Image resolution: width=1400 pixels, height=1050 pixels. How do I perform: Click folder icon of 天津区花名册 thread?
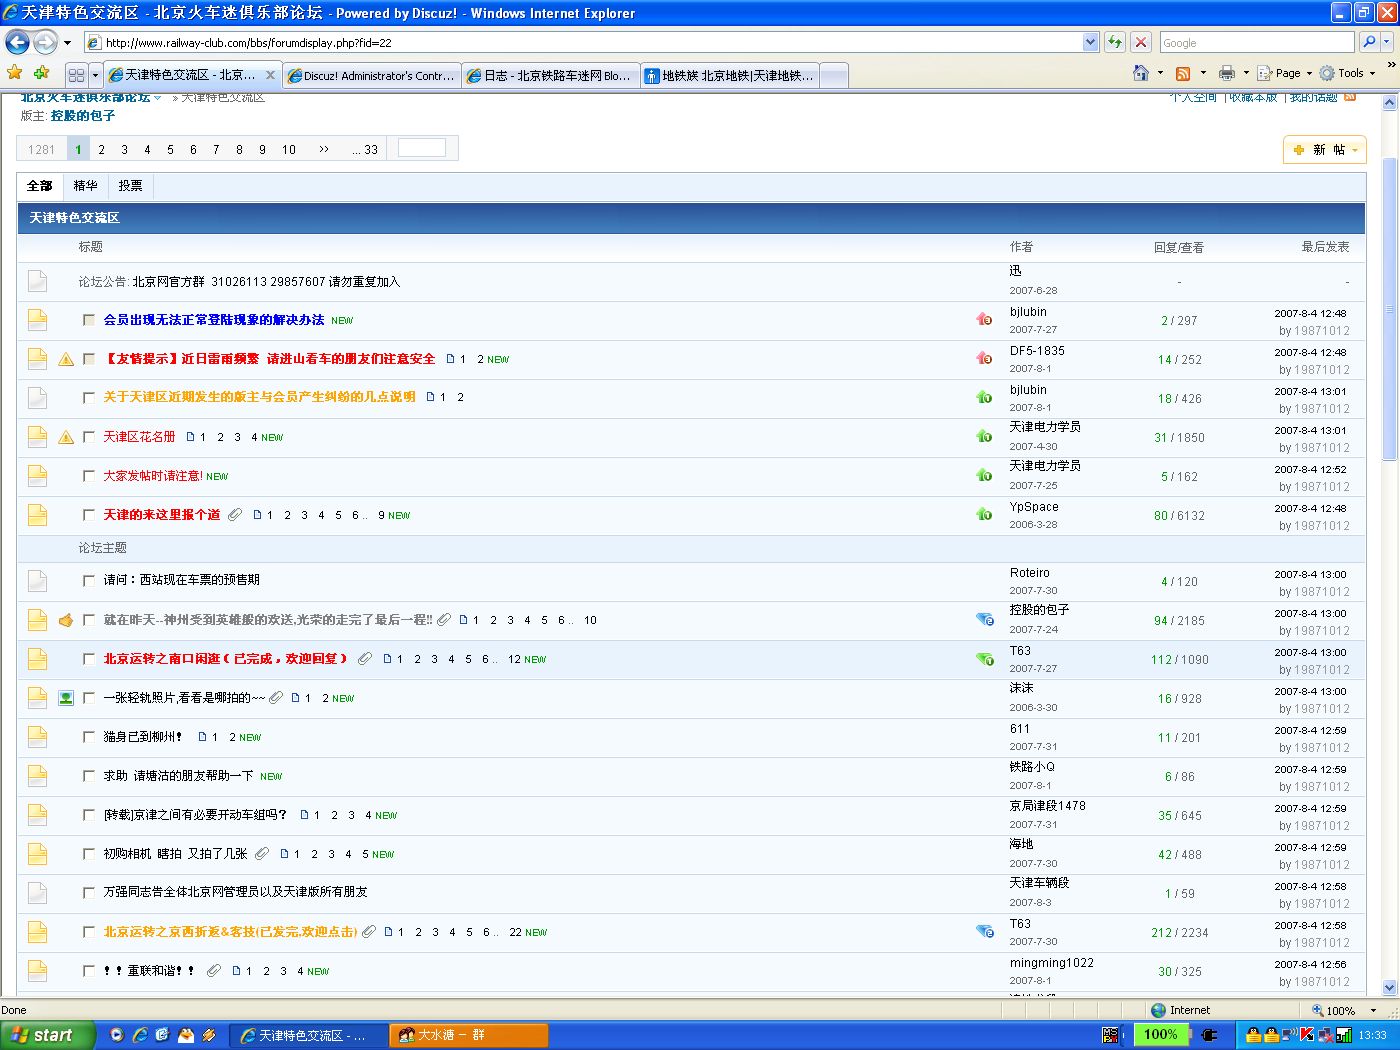point(37,437)
